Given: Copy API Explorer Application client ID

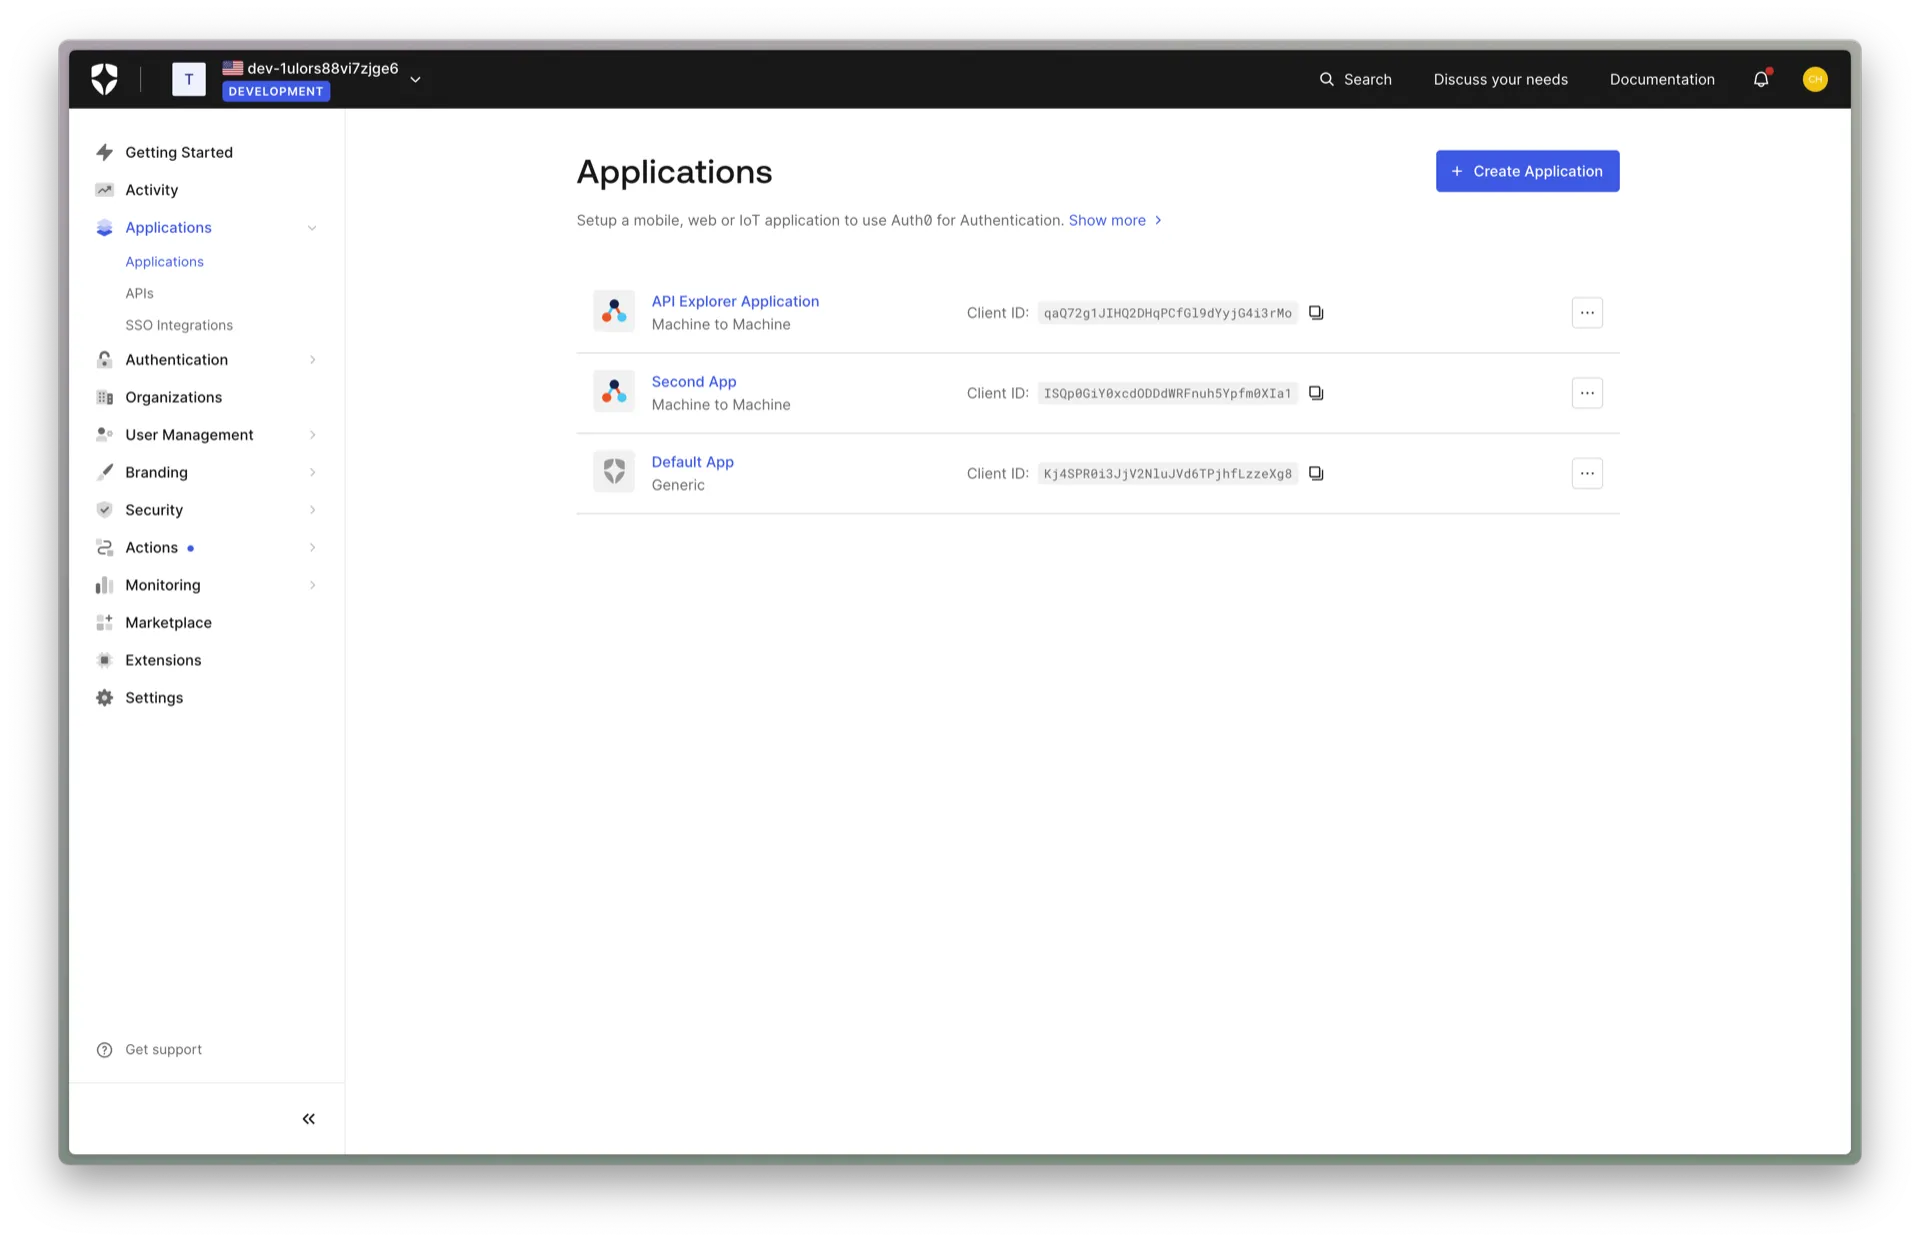Looking at the screenshot, I should point(1316,313).
